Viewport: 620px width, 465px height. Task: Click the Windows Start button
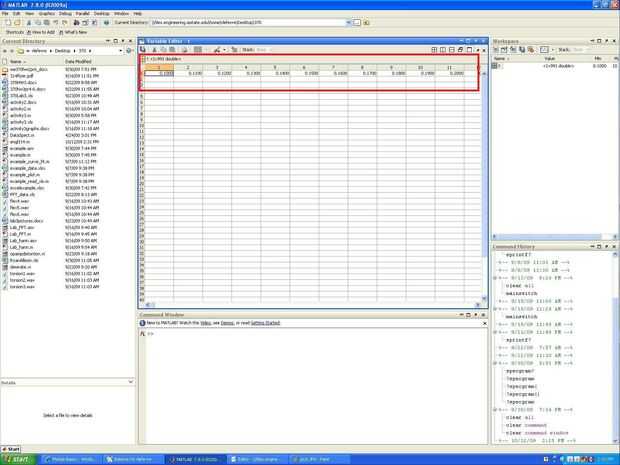tap(18, 459)
